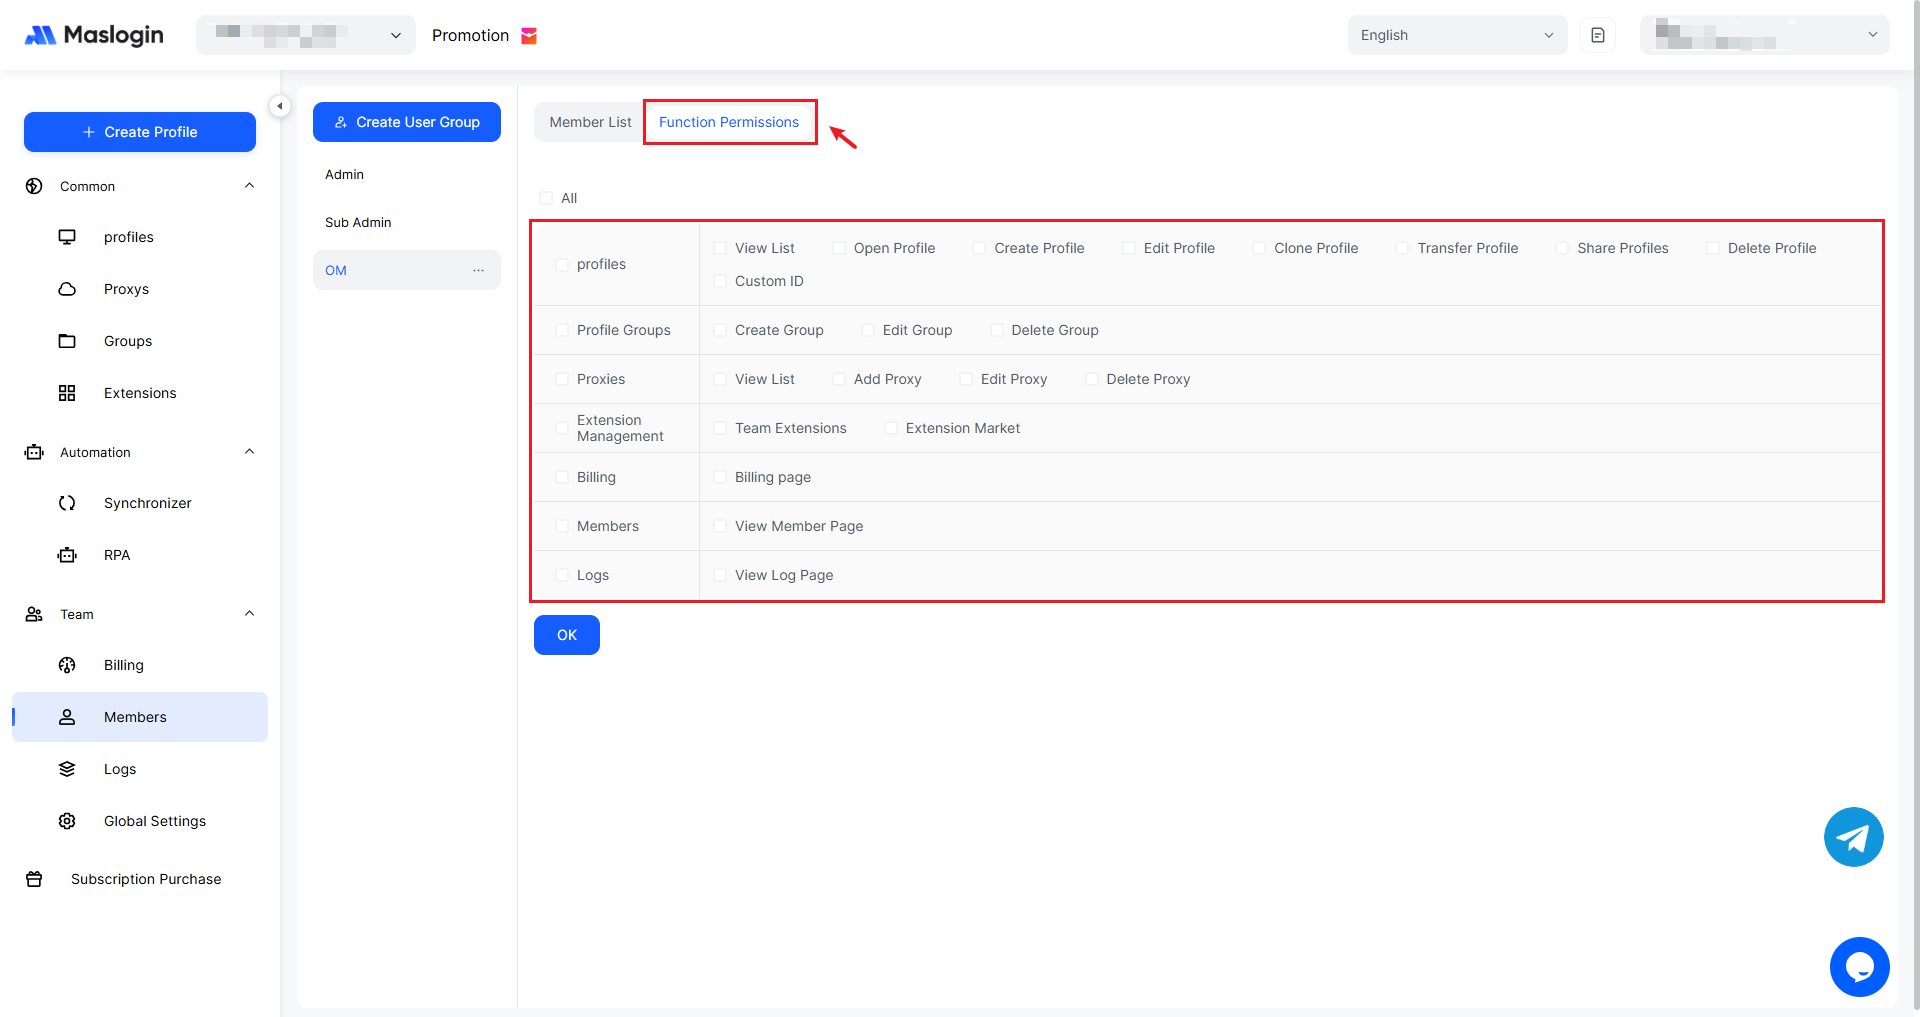
Task: Open the OM group's three-dot menu
Action: pyautogui.click(x=478, y=270)
